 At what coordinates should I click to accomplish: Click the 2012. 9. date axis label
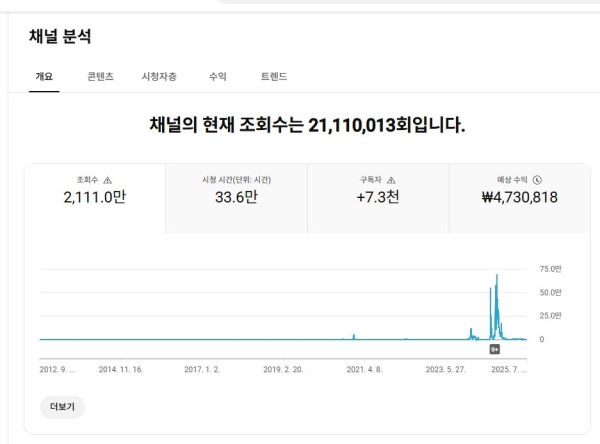coord(58,369)
